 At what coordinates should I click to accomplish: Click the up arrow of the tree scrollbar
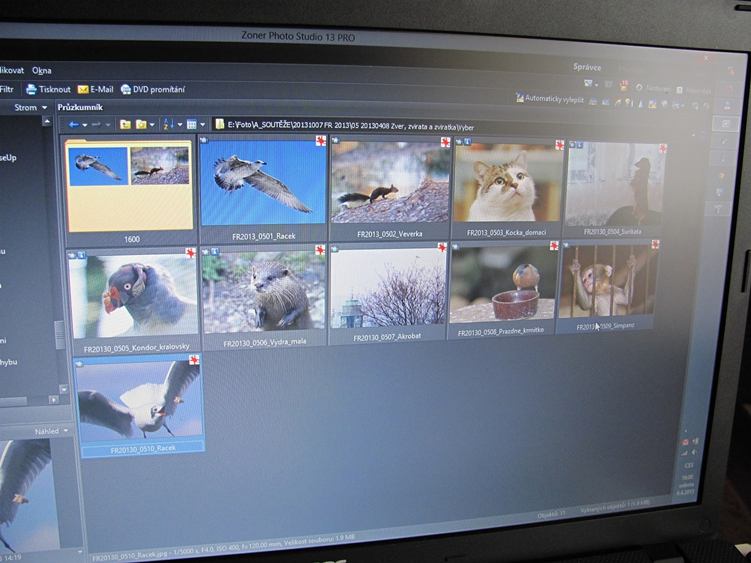pos(46,122)
